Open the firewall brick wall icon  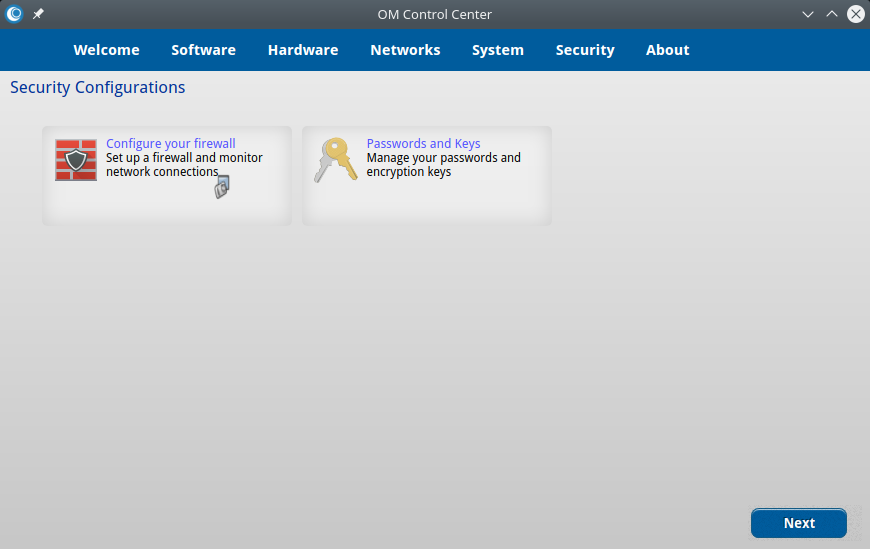(76, 160)
